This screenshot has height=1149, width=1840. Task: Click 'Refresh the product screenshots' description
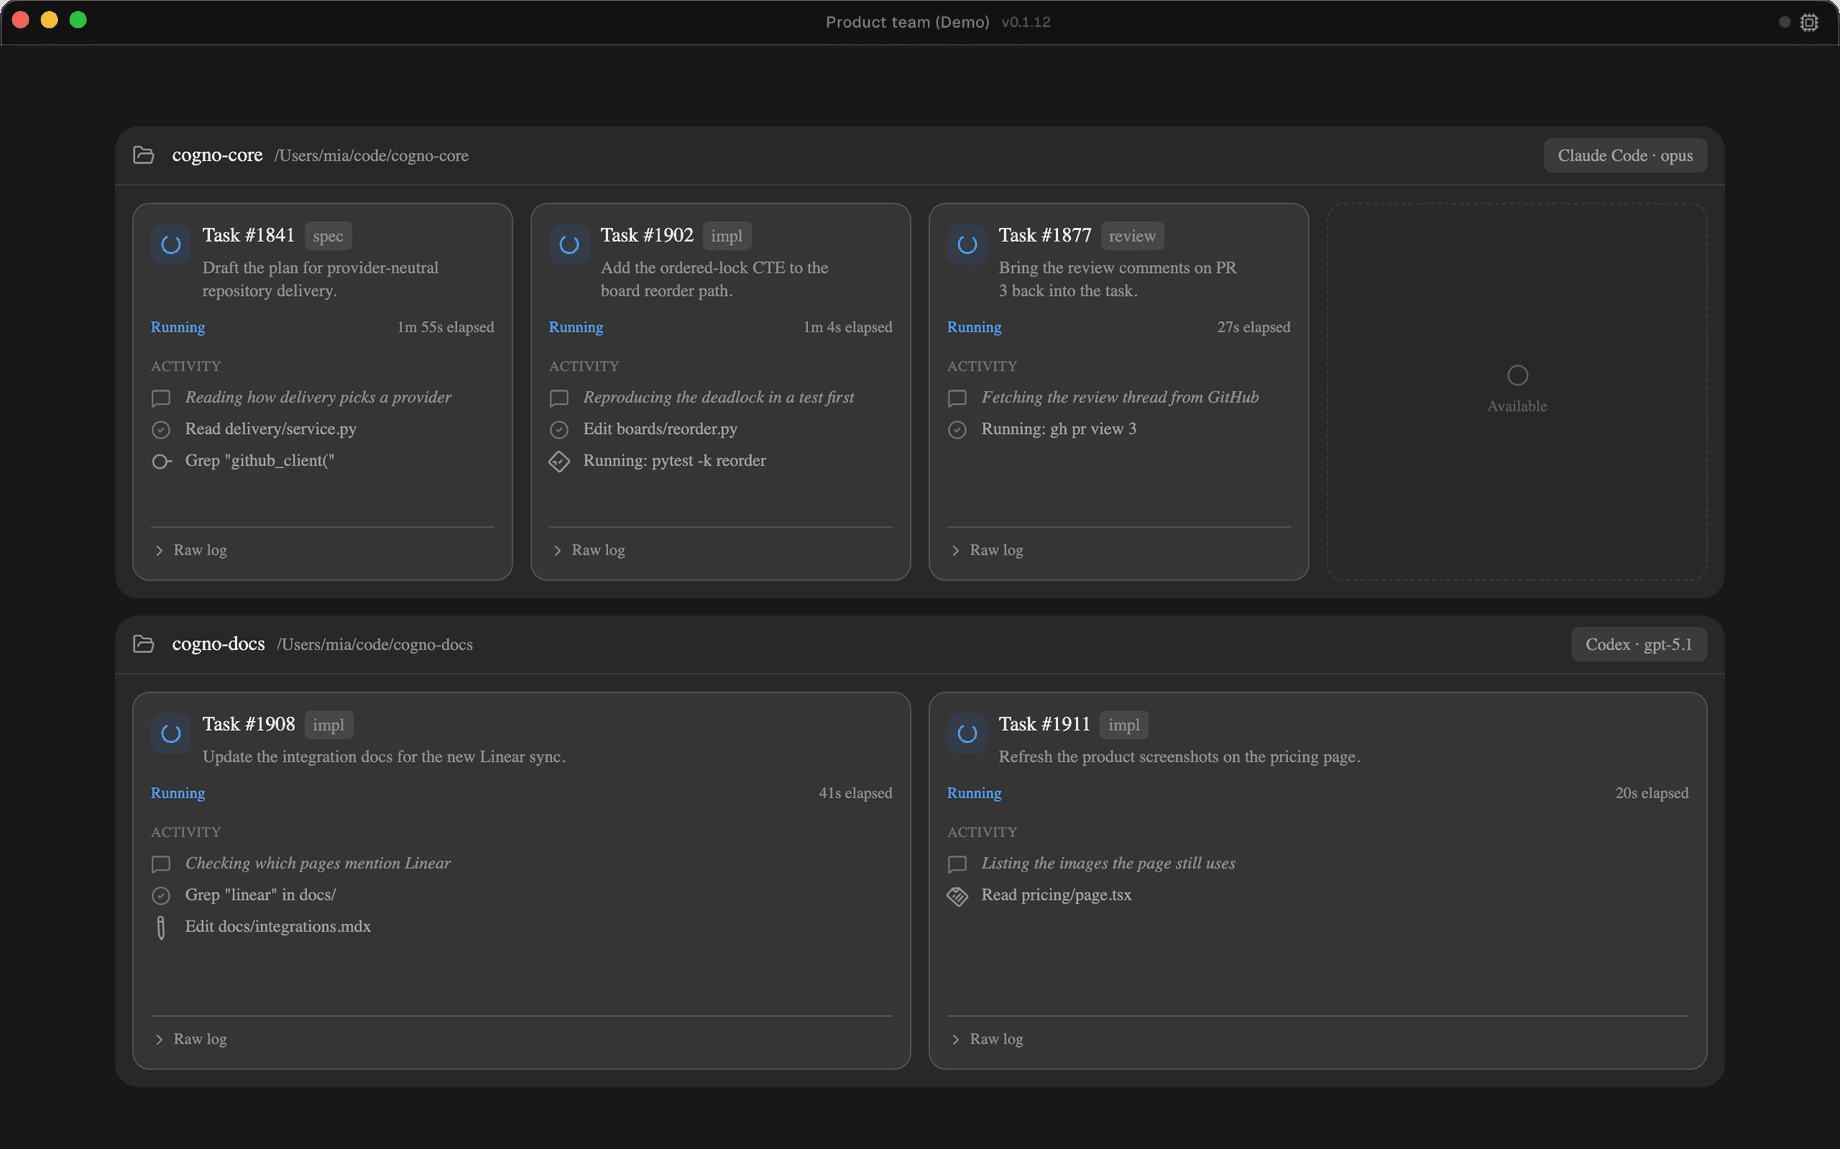[1180, 757]
